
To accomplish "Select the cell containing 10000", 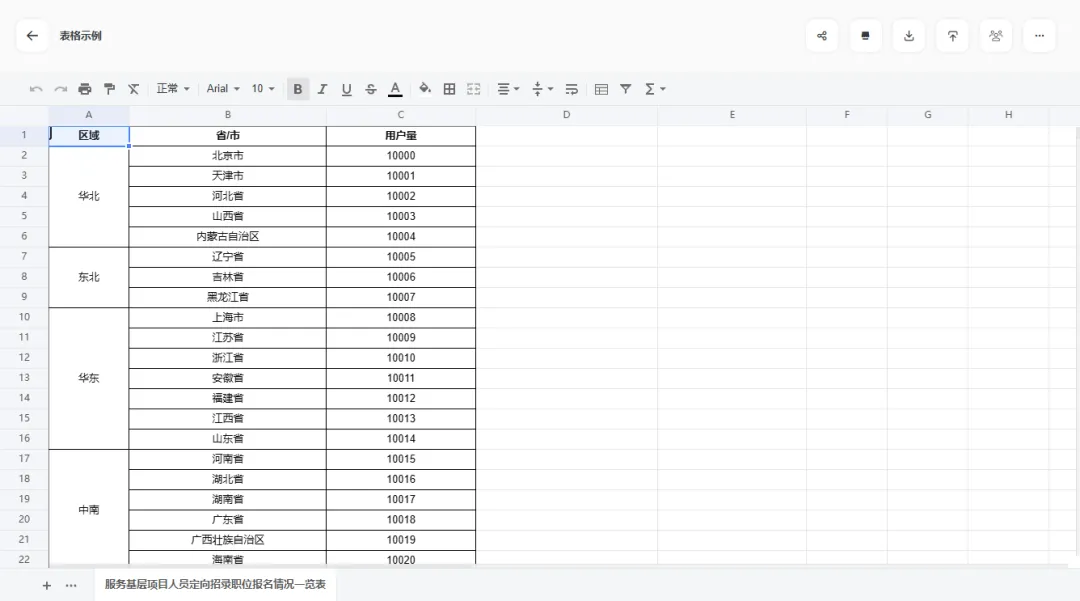I will click(401, 156).
